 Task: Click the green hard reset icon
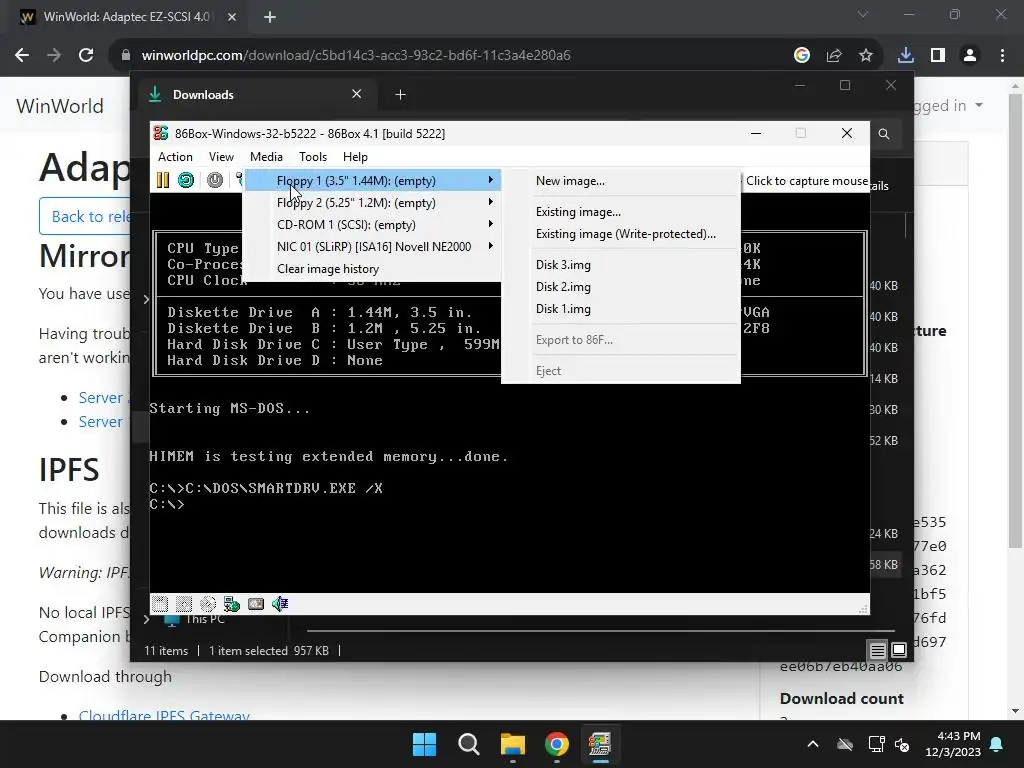tap(186, 180)
